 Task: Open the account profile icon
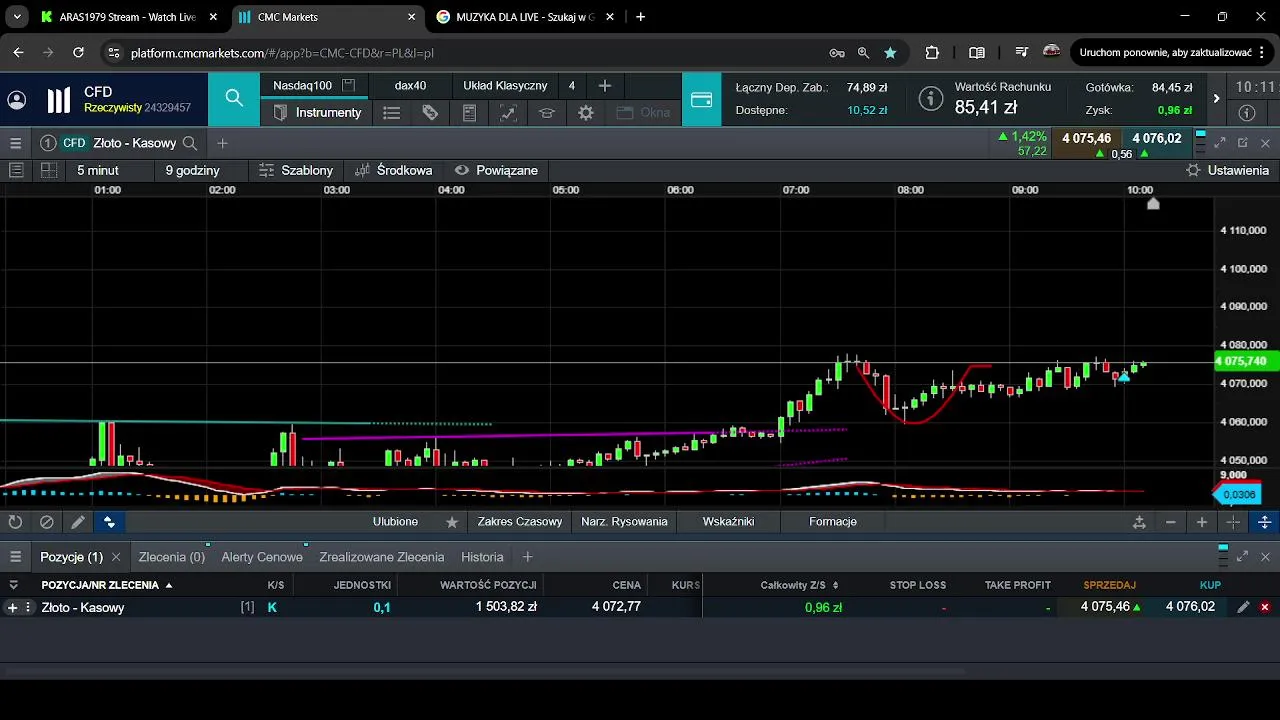click(x=17, y=100)
